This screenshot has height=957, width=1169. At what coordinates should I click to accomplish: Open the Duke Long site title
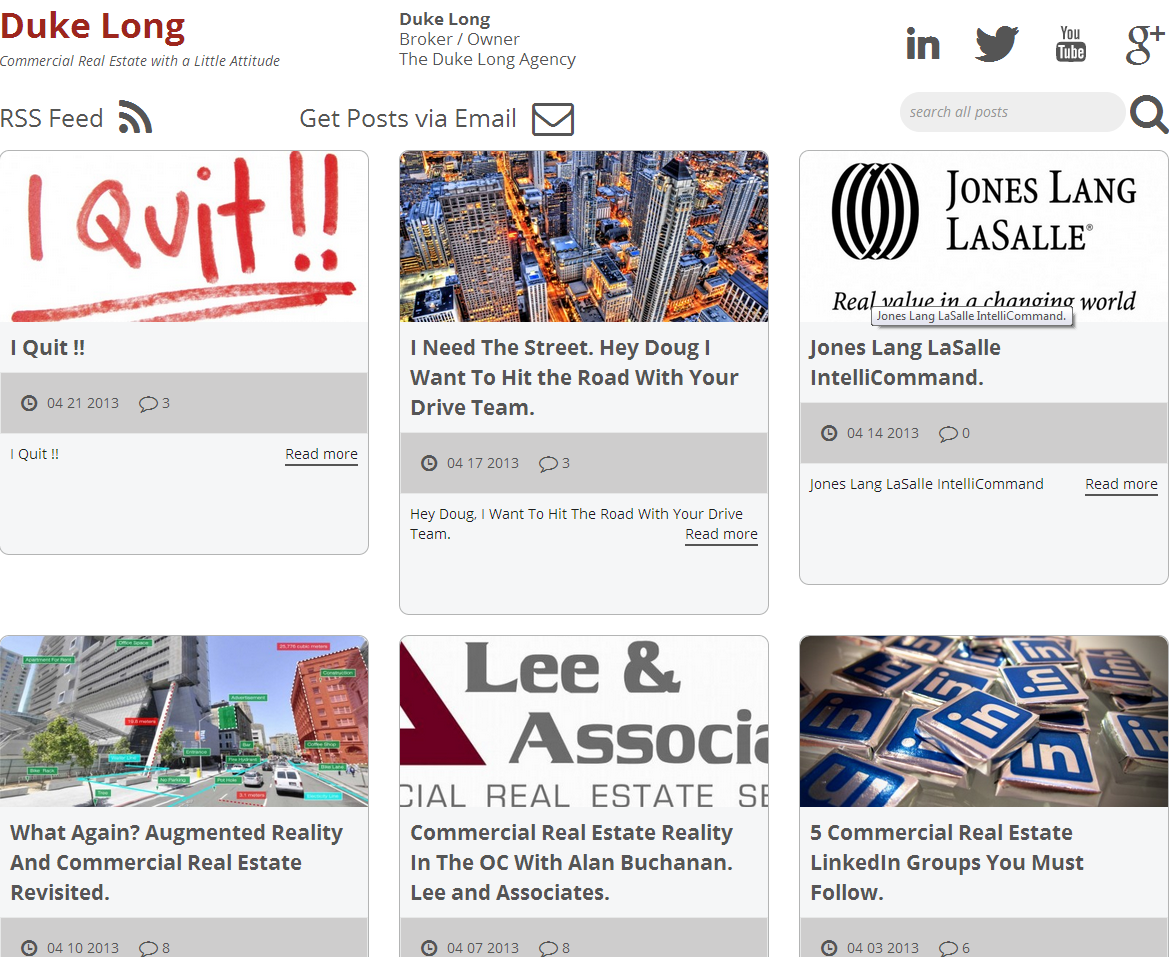pyautogui.click(x=92, y=25)
